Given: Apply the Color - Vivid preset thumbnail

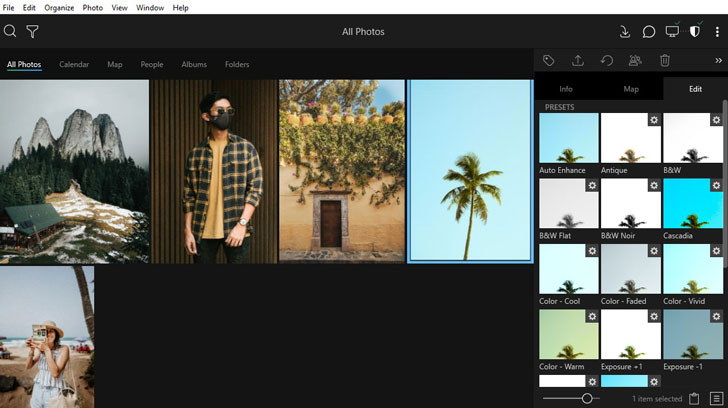Looking at the screenshot, I should pos(693,269).
